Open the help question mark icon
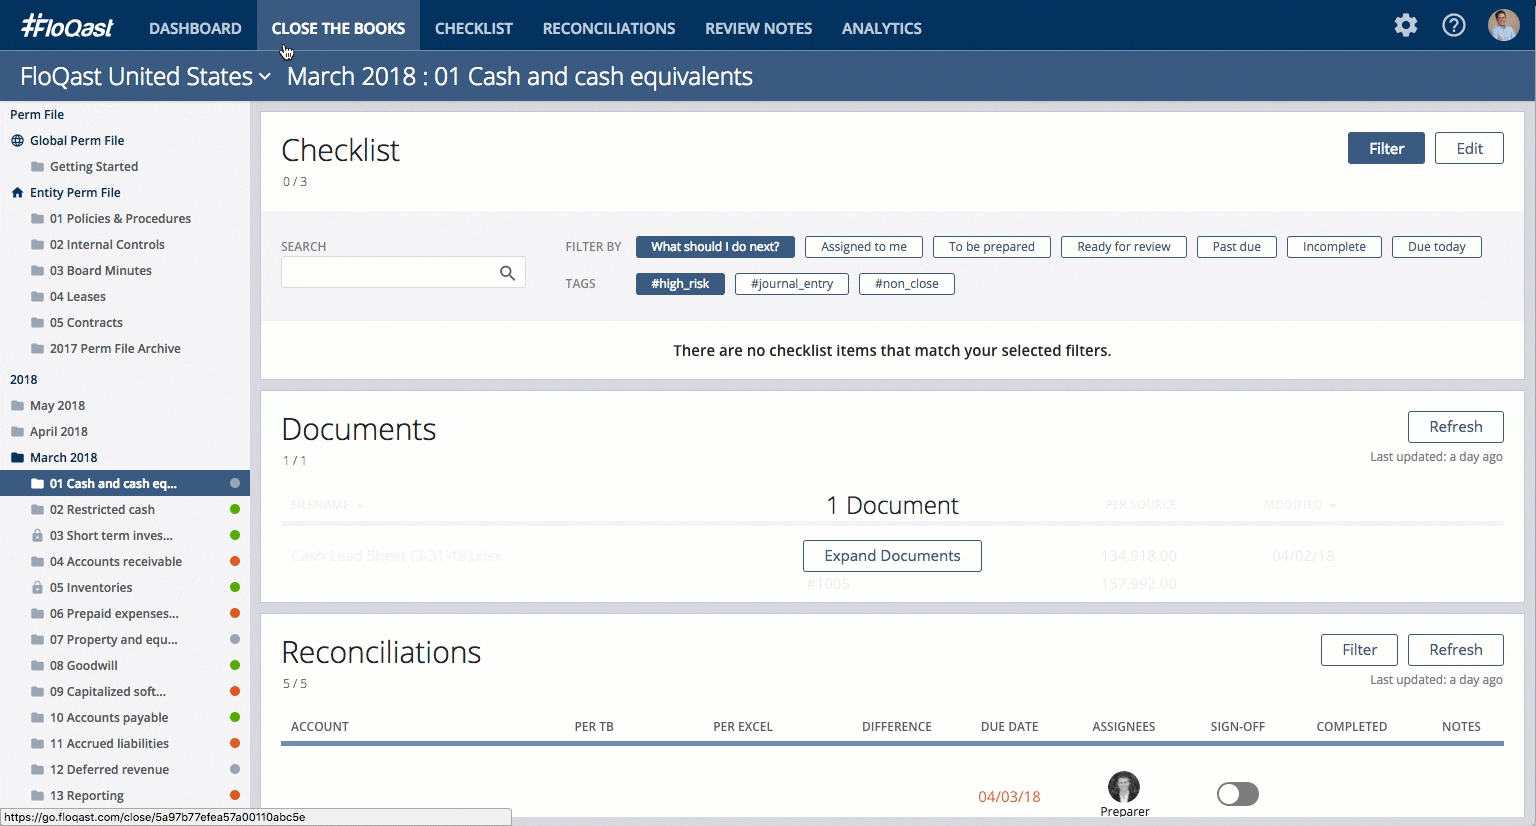 [x=1454, y=25]
